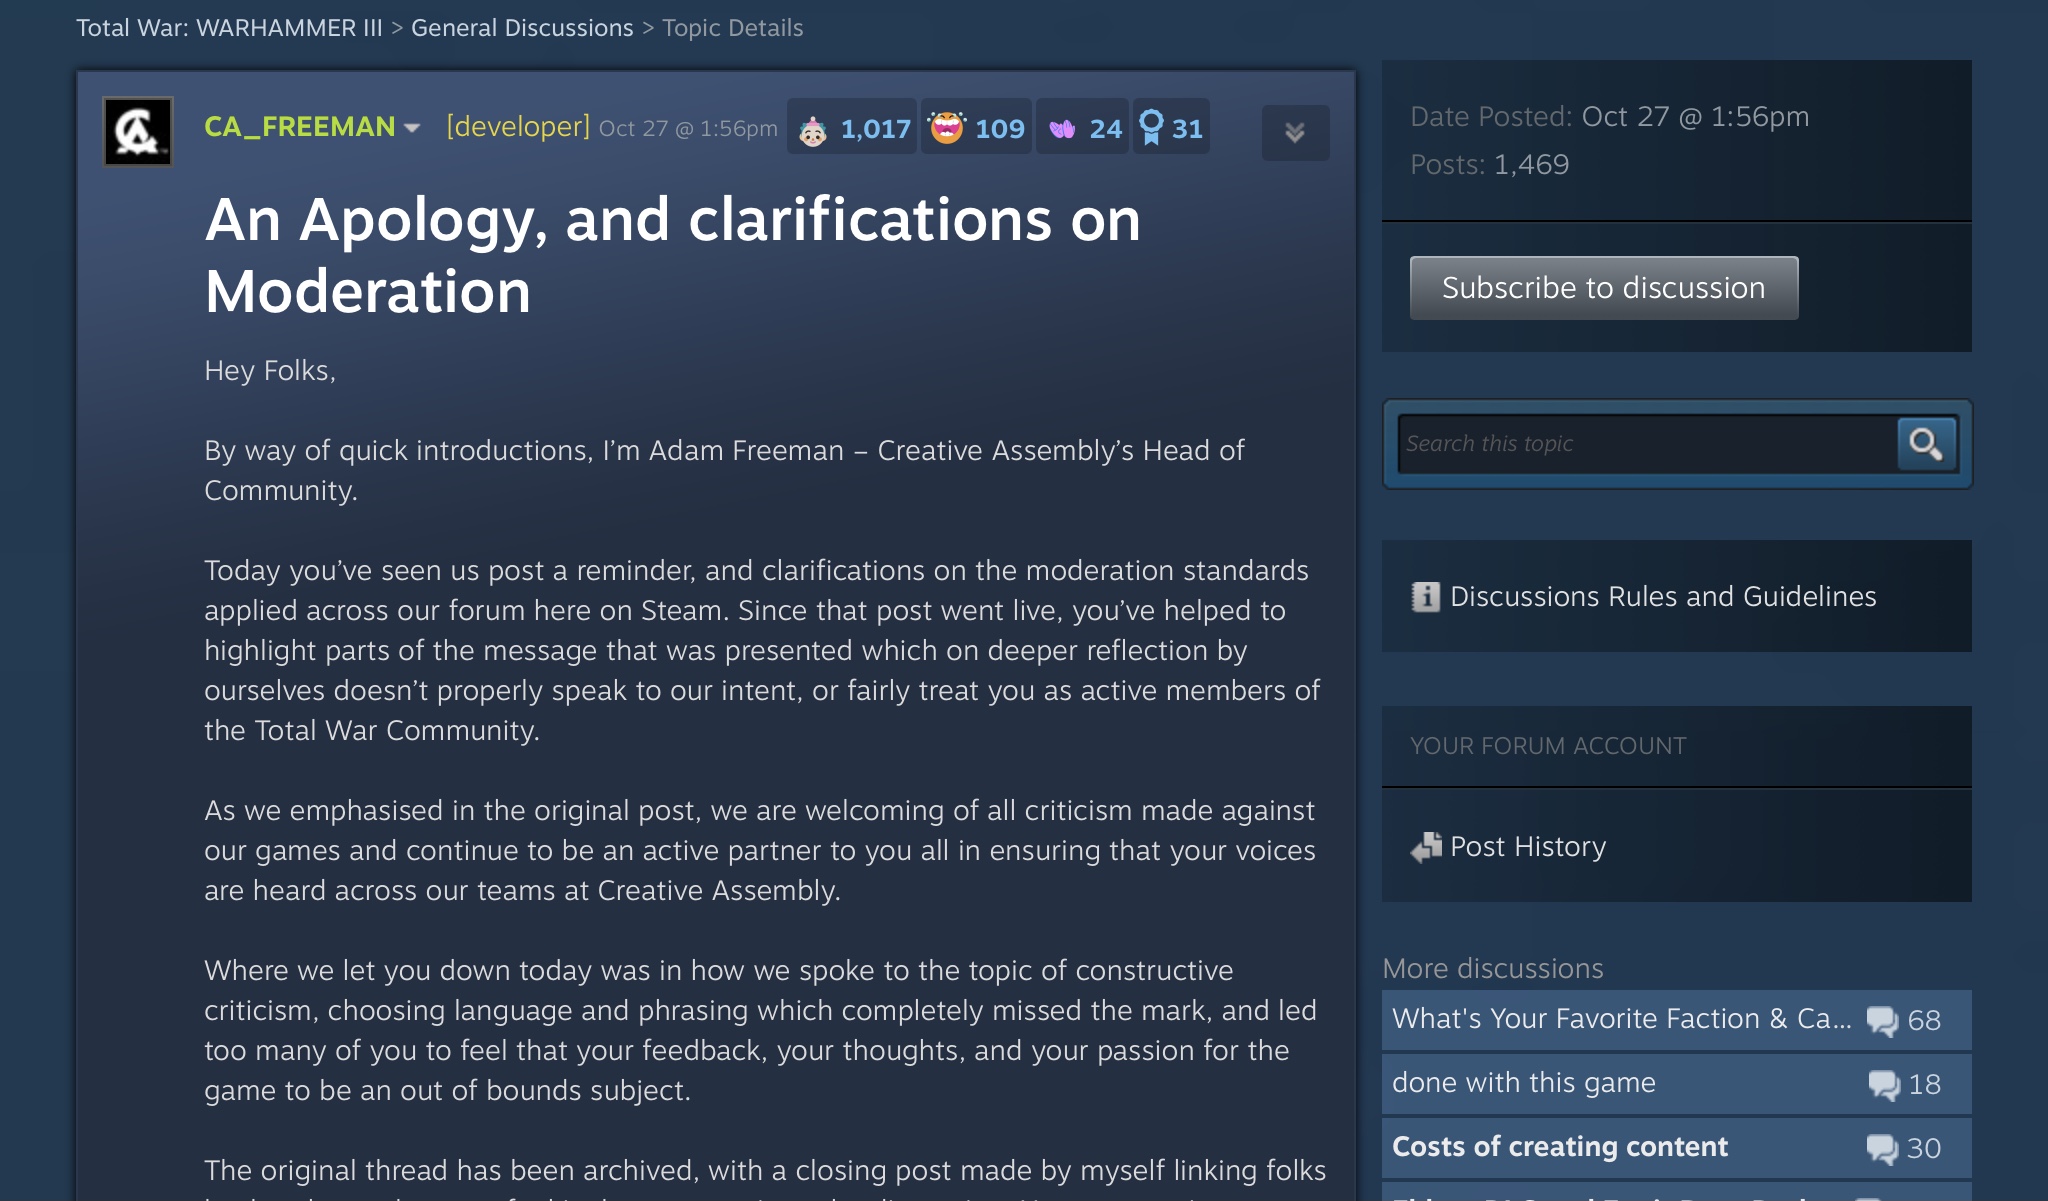Screen dimensions: 2048x1201
Task: Click the YOUR FORUM ACCOUNT header
Action: [x=1548, y=746]
